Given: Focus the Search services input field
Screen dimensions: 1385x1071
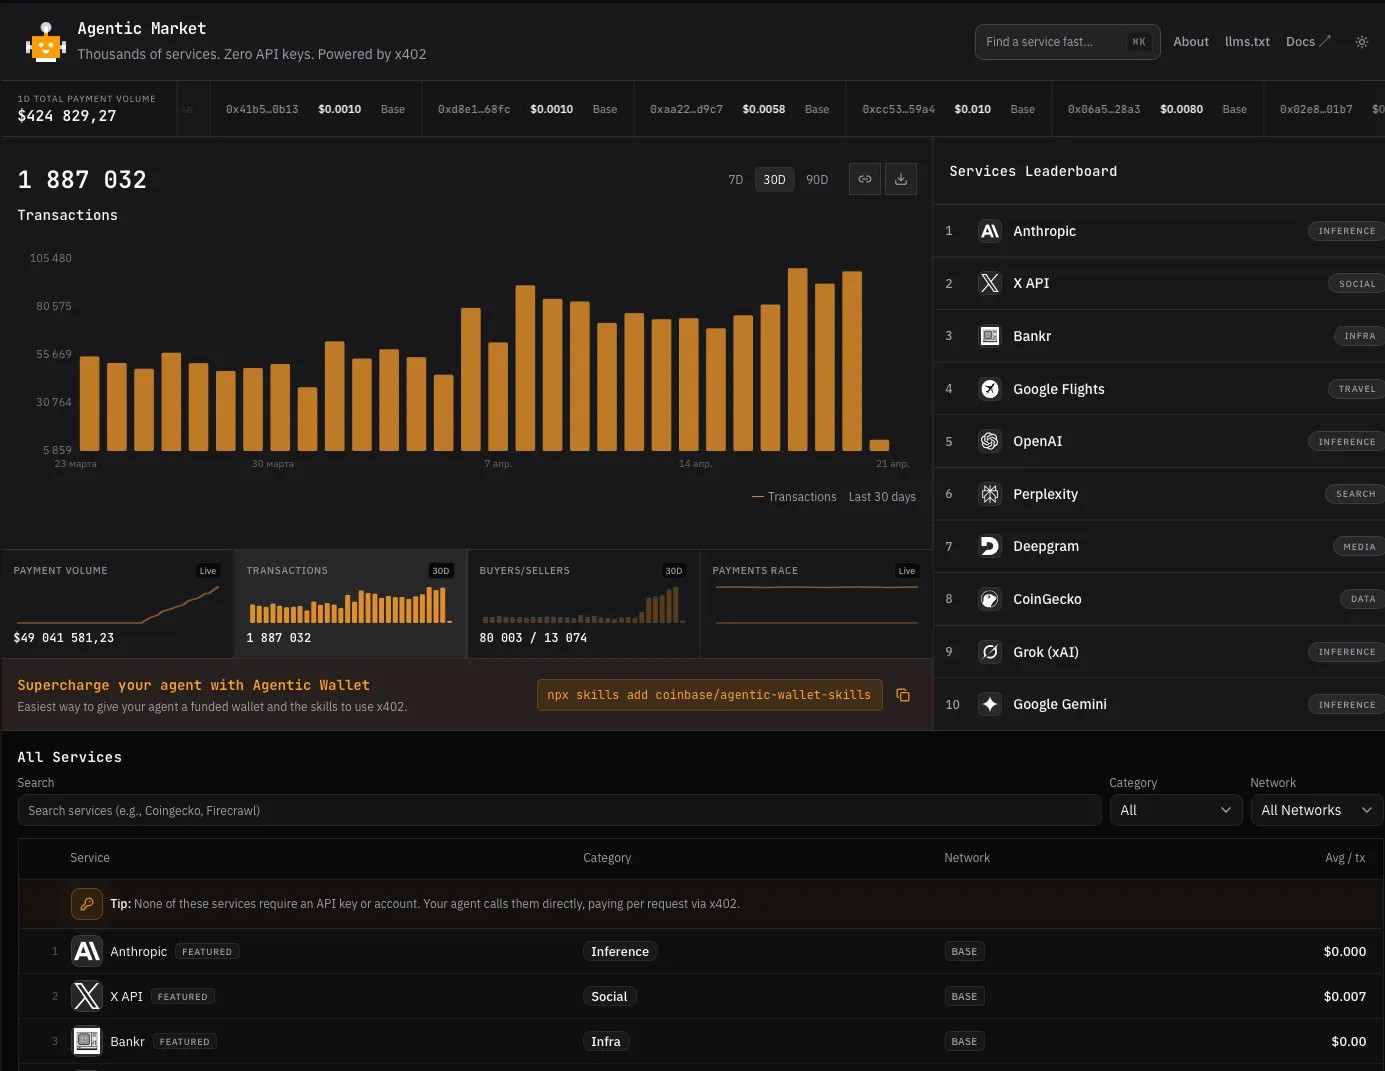Looking at the screenshot, I should point(559,810).
